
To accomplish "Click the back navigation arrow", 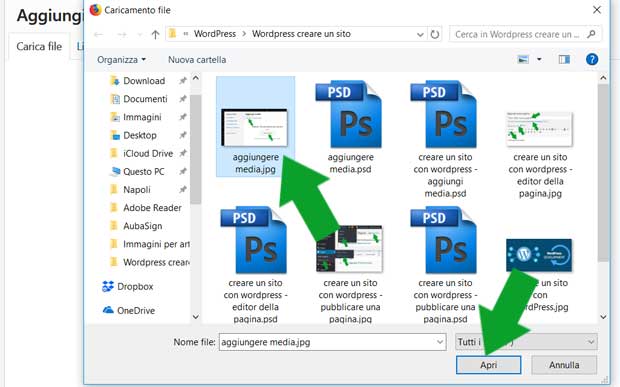I will click(98, 34).
